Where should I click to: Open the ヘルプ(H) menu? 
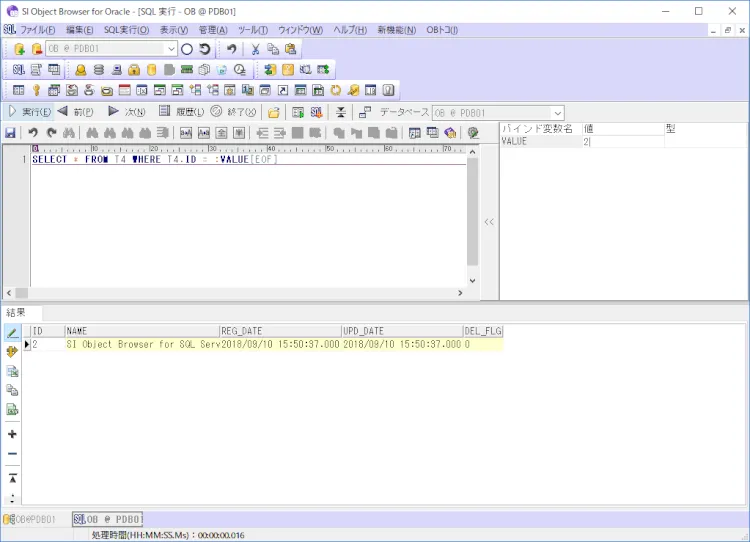pyautogui.click(x=350, y=30)
